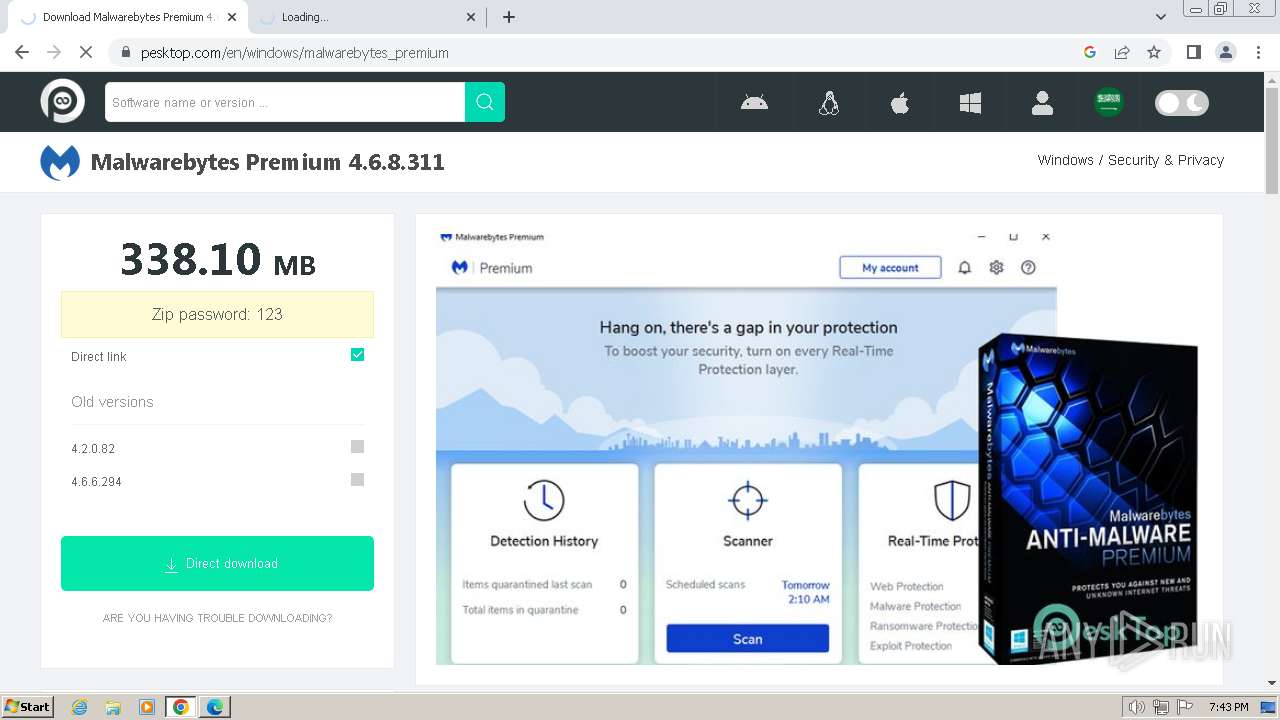This screenshot has width=1280, height=720.
Task: Go forward in browser history
Action: point(54,52)
